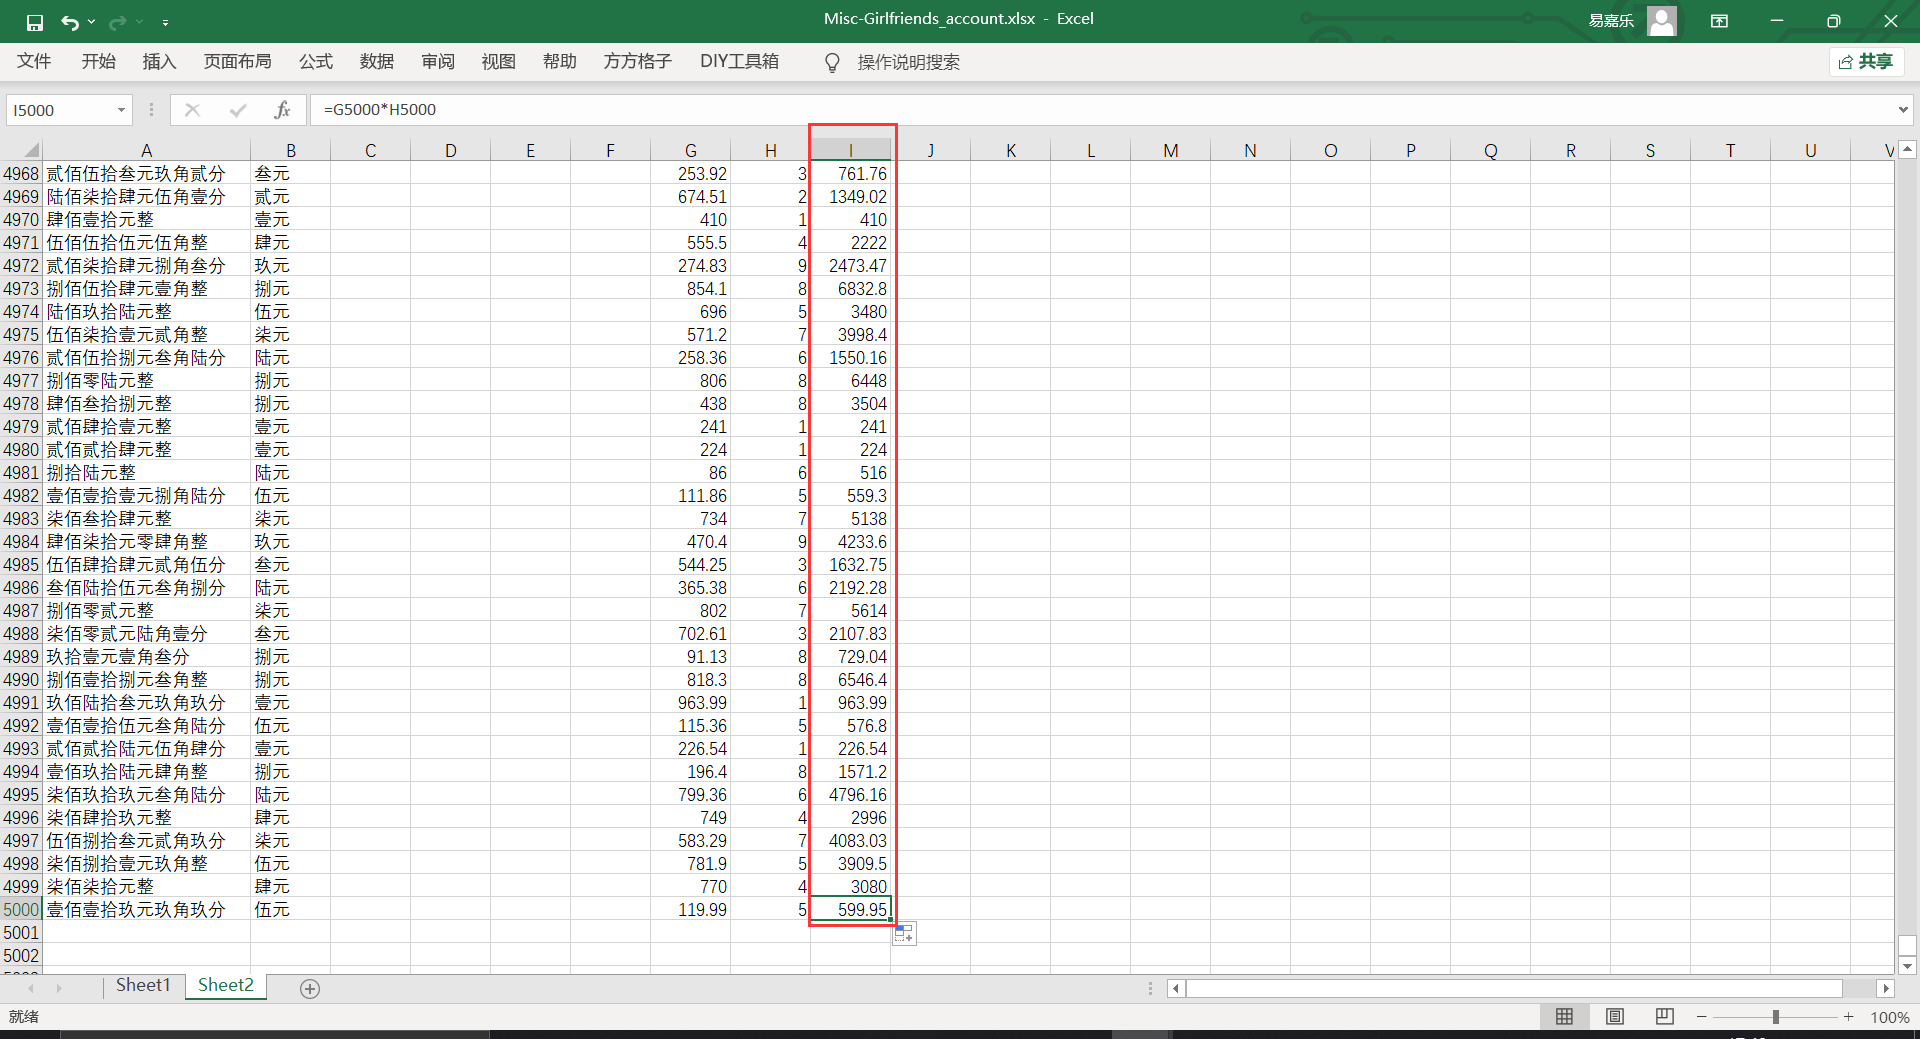Select column G header
The image size is (1920, 1039).
point(690,150)
